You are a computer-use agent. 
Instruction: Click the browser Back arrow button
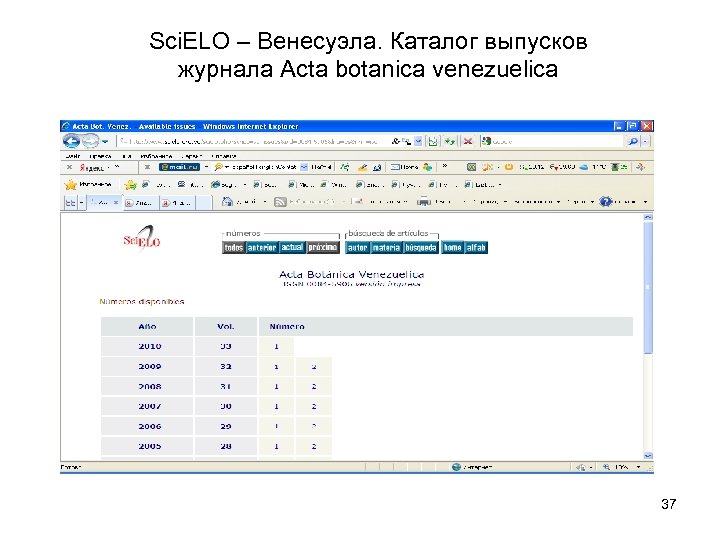71,141
